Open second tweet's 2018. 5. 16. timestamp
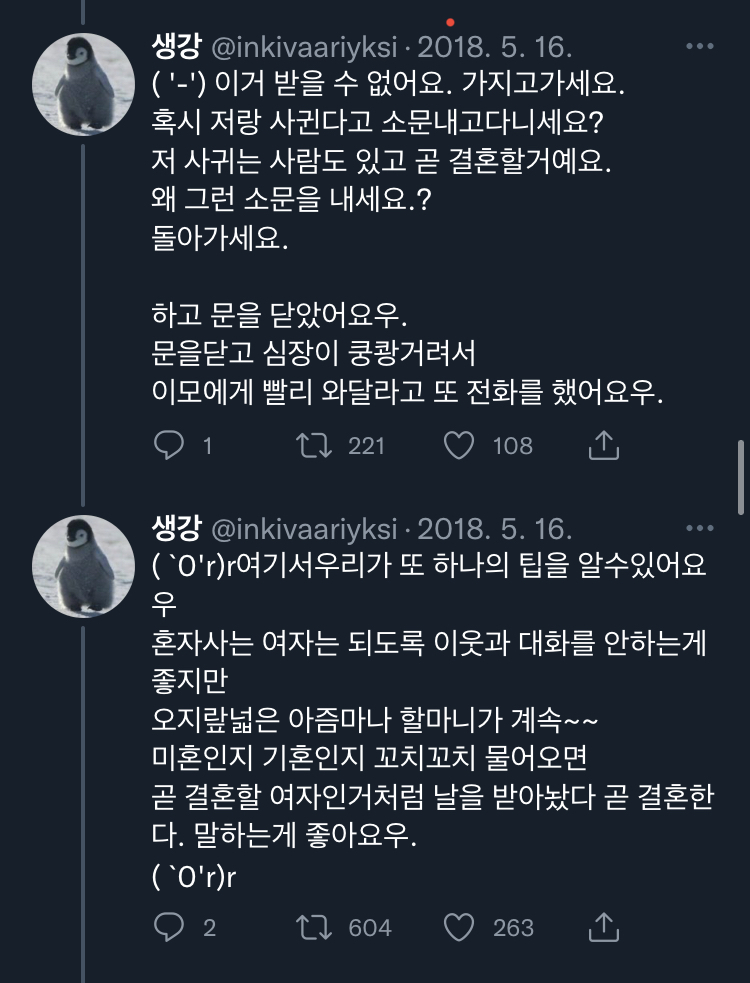The width and height of the screenshot is (750, 983). click(x=494, y=528)
